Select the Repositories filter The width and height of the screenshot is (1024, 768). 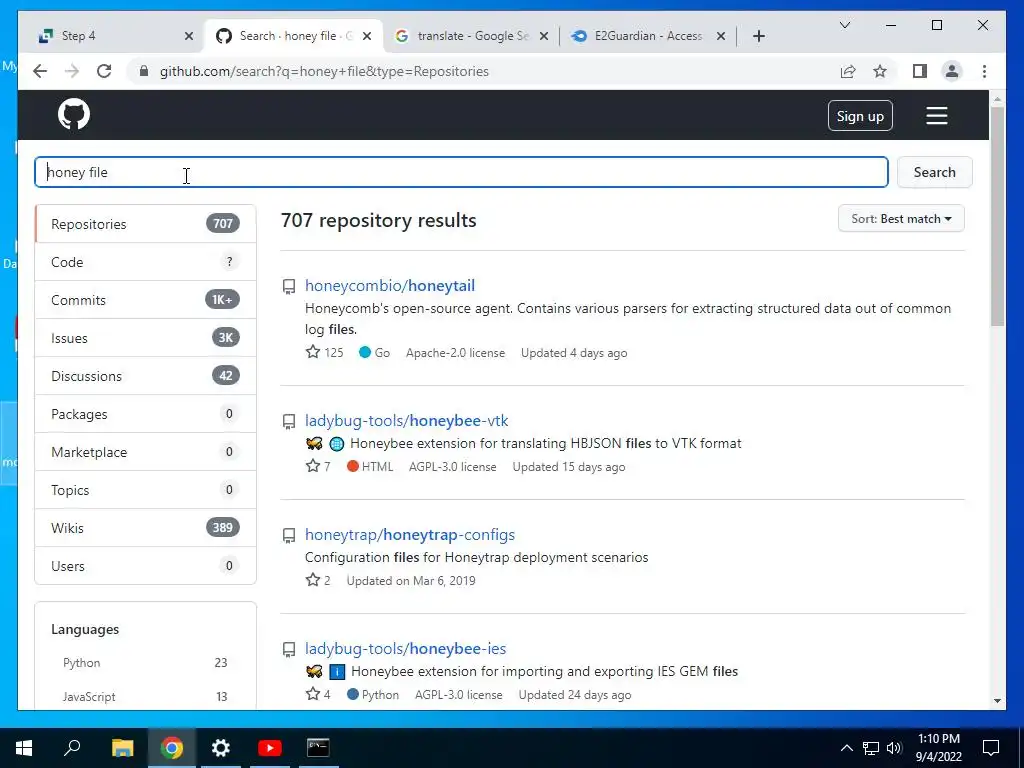pyautogui.click(x=145, y=224)
